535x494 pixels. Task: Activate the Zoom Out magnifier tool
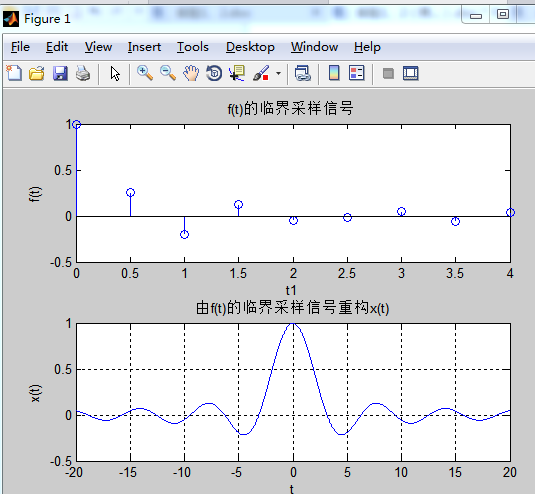(x=168, y=73)
